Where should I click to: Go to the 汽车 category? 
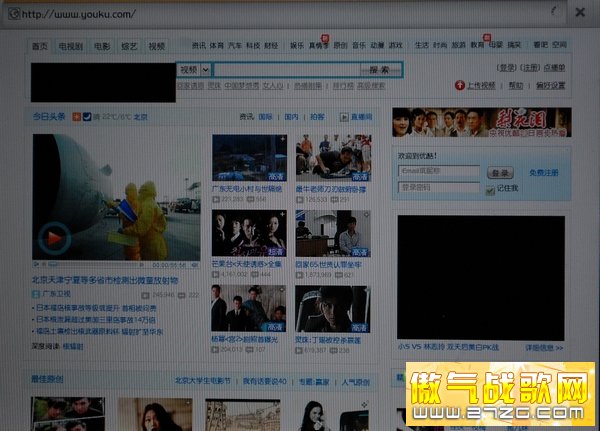(x=235, y=45)
